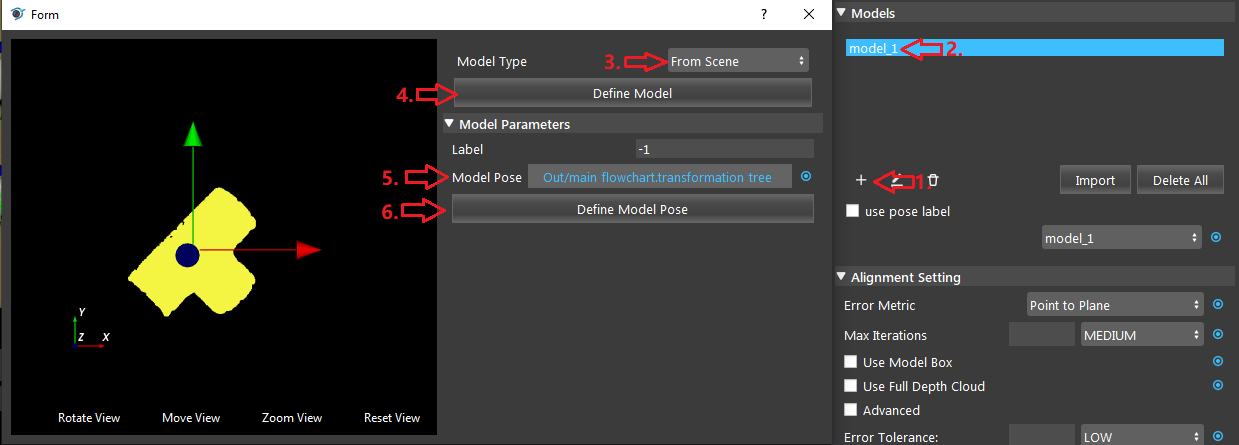The height and width of the screenshot is (445, 1239).
Task: Click the trash icon to delete model
Action: tap(932, 180)
